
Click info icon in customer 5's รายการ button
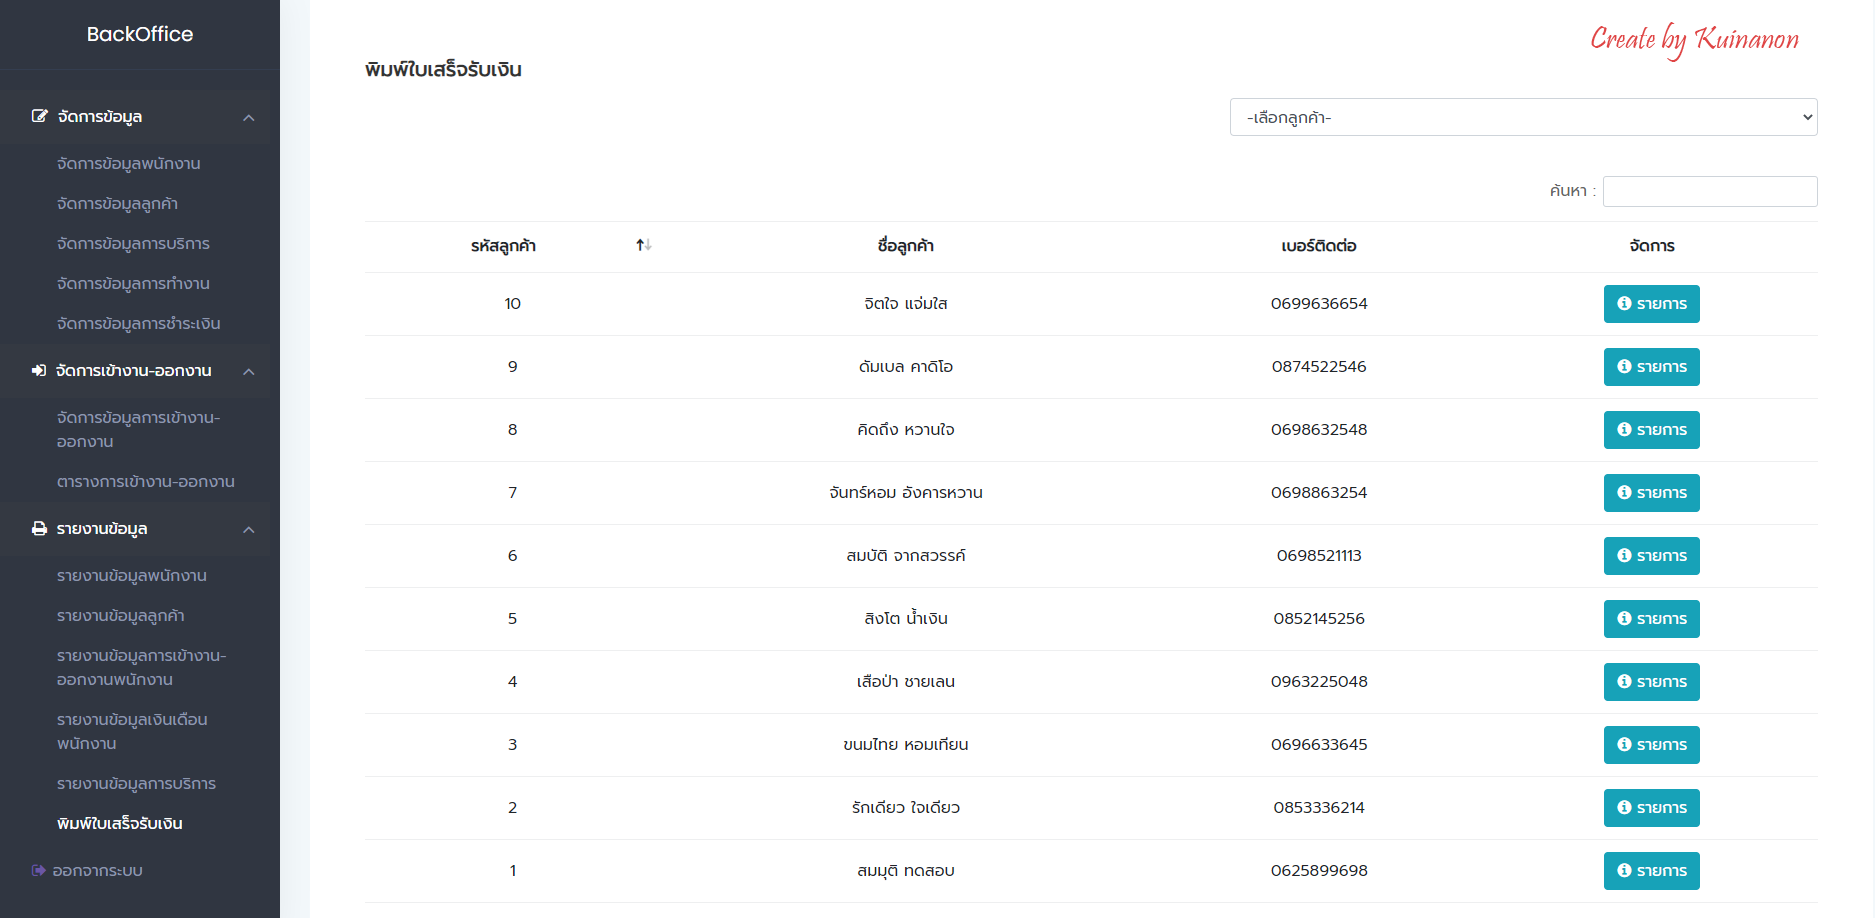pyautogui.click(x=1624, y=619)
